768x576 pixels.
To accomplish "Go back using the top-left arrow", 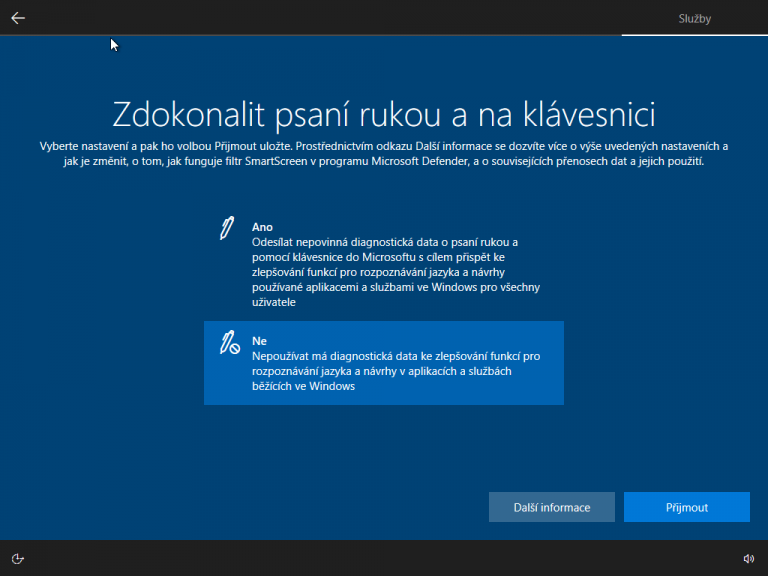I will [18, 18].
